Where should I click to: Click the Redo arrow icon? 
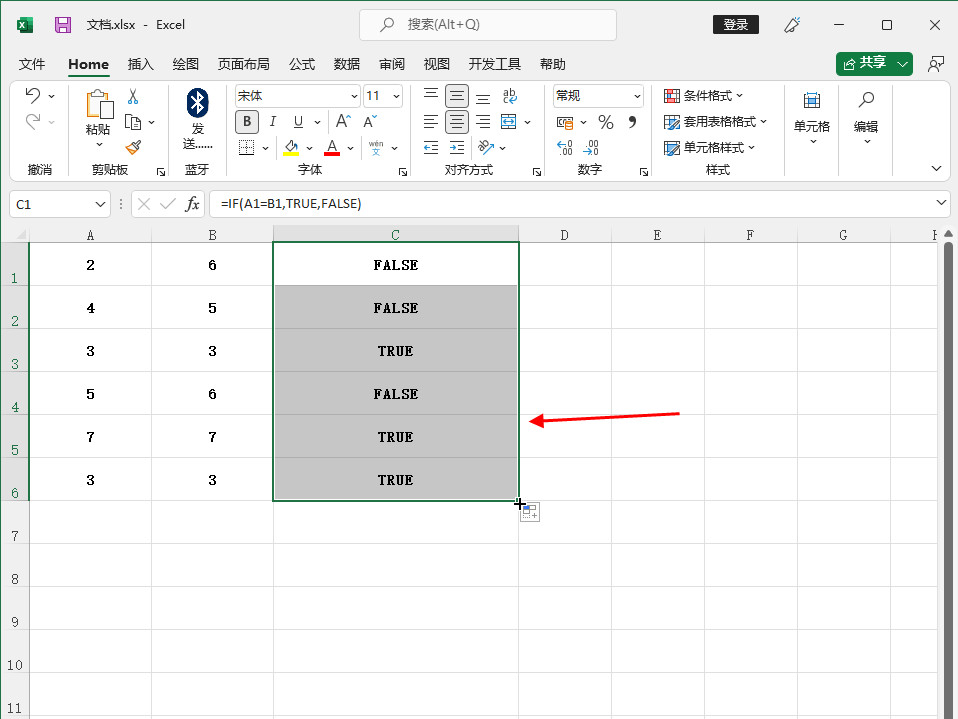32,122
